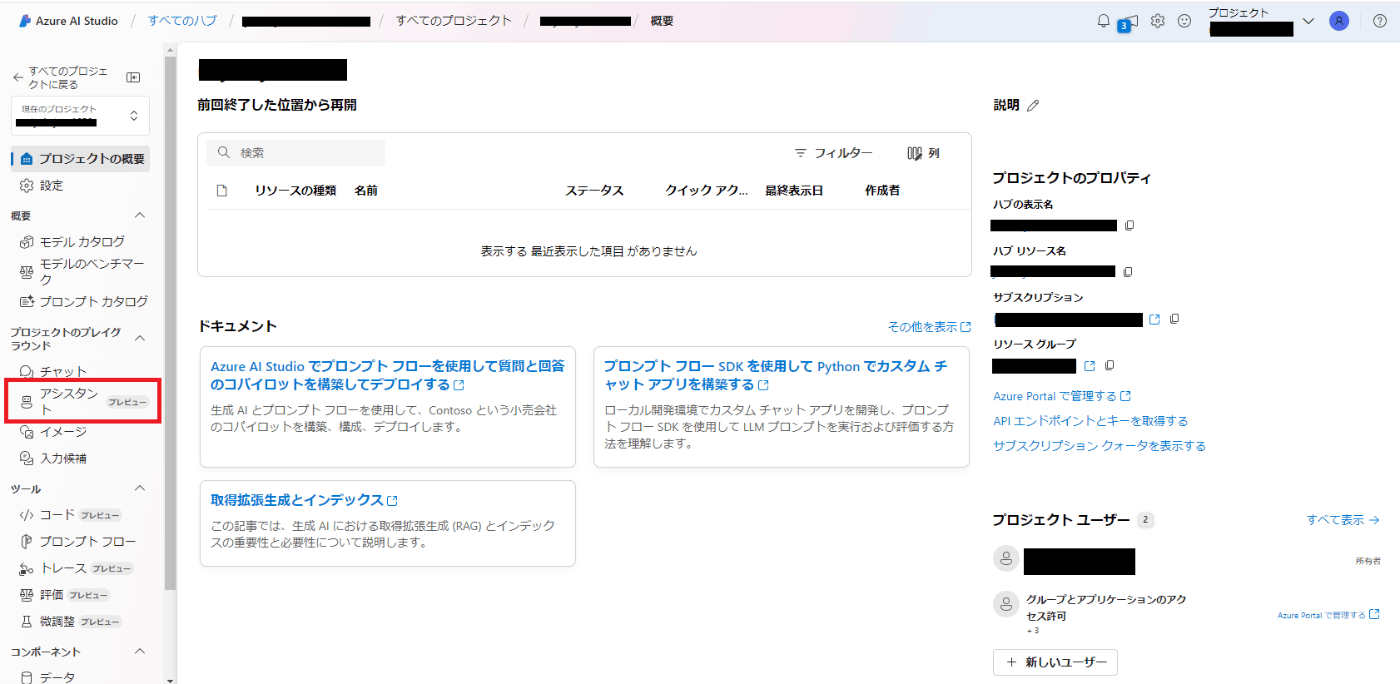
Task: Click the モデル カタログ icon
Action: 26,242
